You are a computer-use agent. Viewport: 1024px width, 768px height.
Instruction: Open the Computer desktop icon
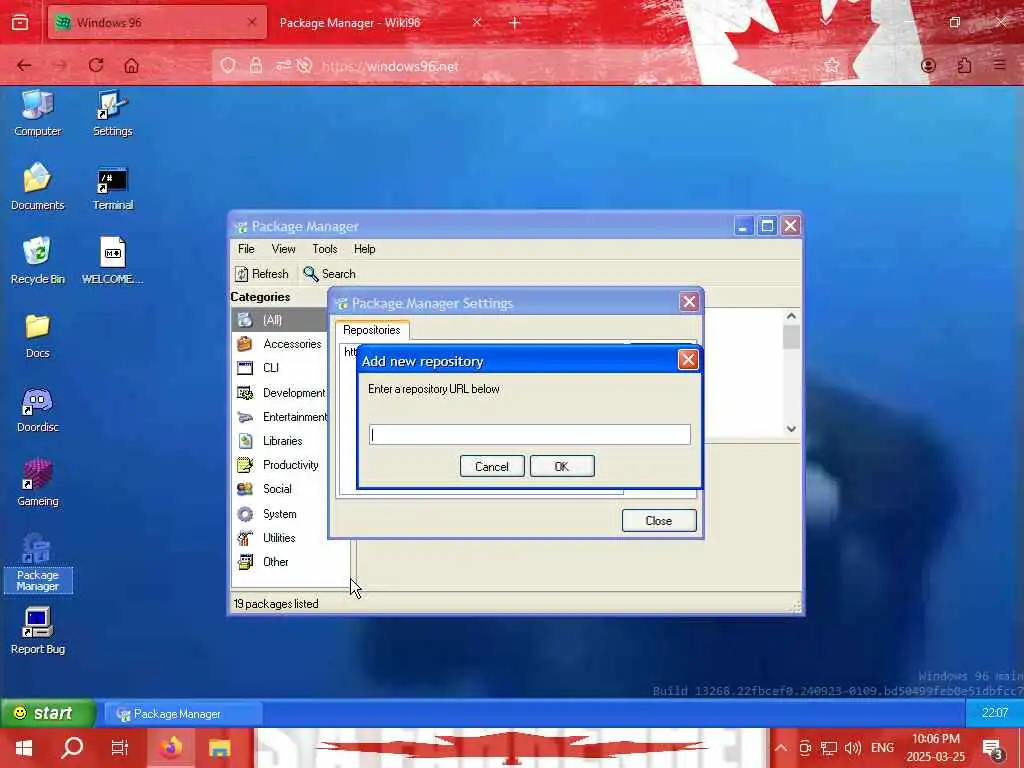point(37,113)
